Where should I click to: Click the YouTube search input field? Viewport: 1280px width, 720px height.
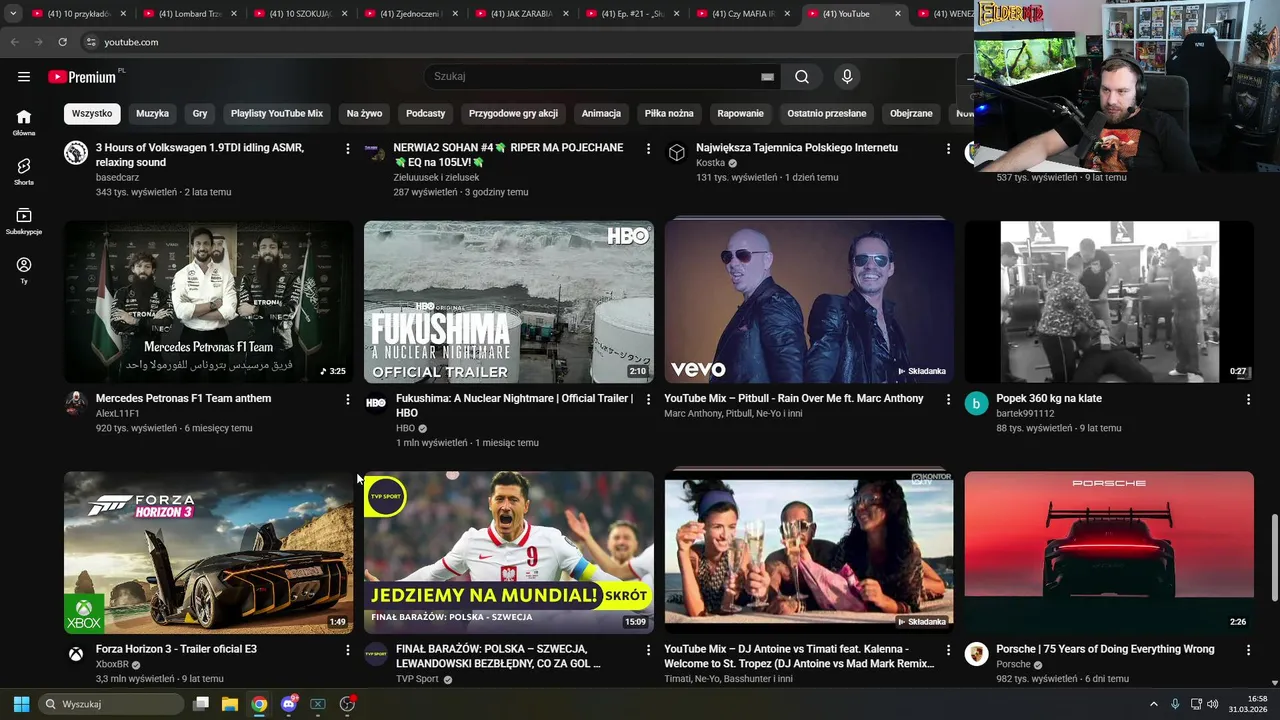click(x=595, y=77)
